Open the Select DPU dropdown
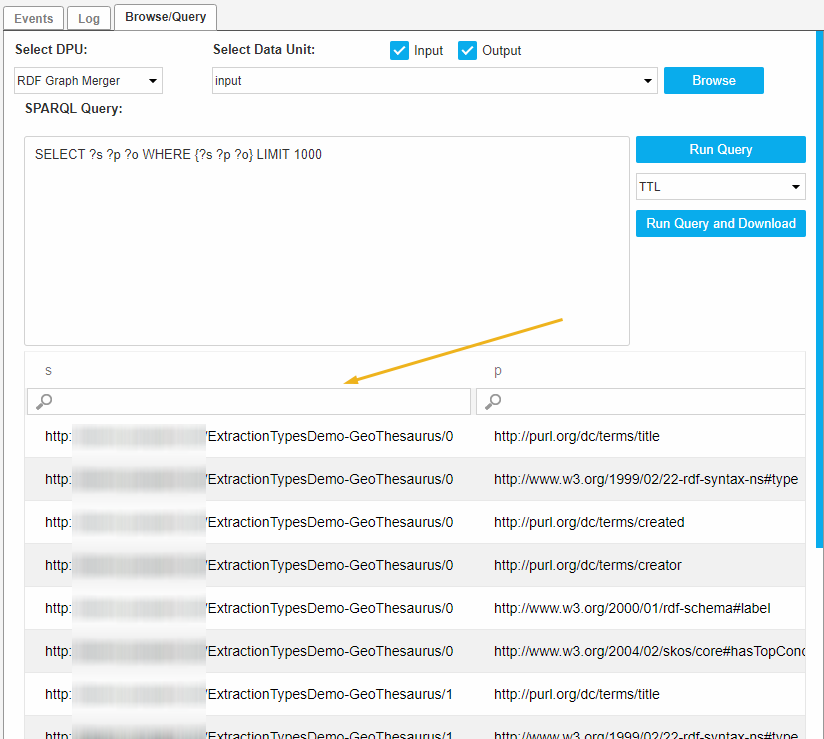The image size is (824, 739). point(88,81)
